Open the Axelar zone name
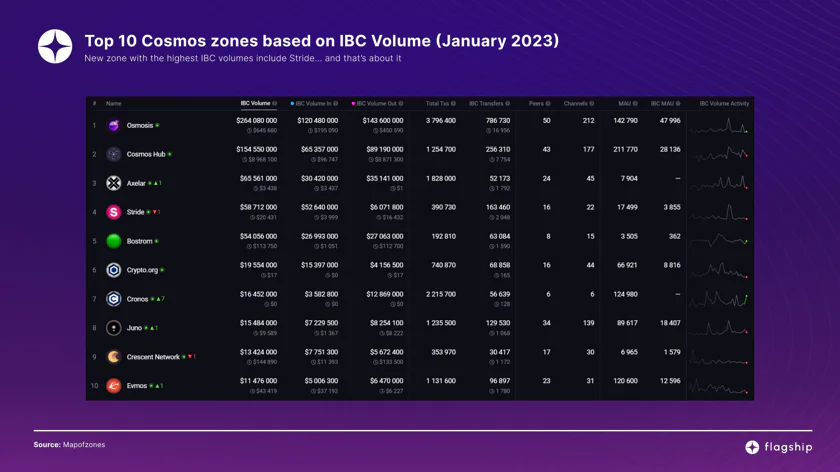 click(x=136, y=183)
